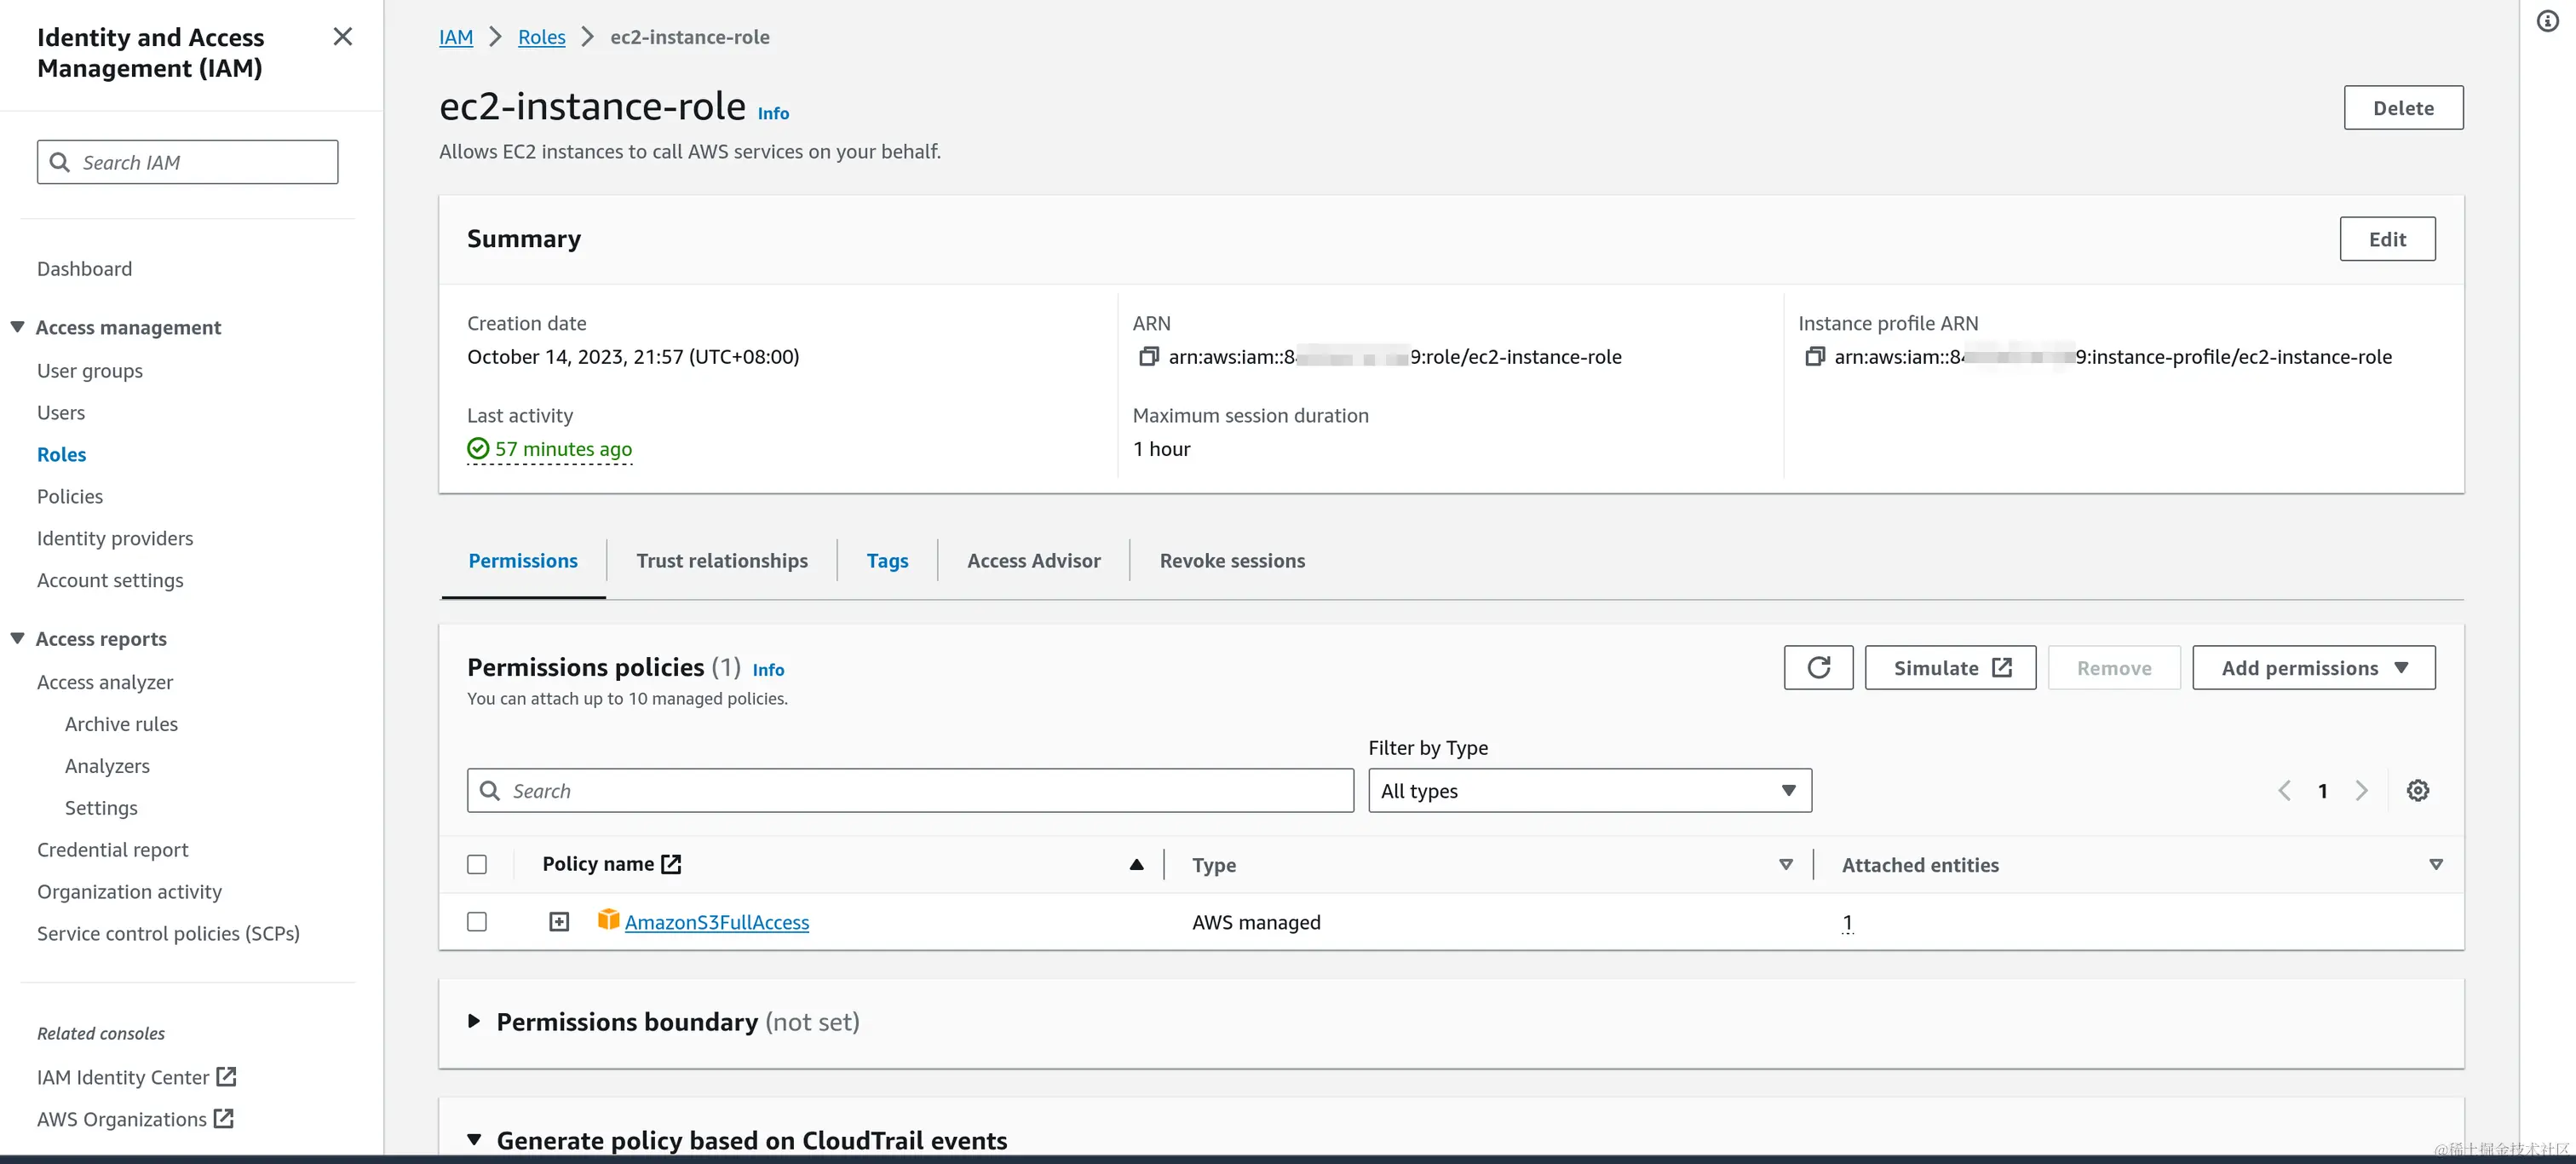The height and width of the screenshot is (1164, 2576).
Task: Refresh the permissions policies list
Action: click(1817, 668)
